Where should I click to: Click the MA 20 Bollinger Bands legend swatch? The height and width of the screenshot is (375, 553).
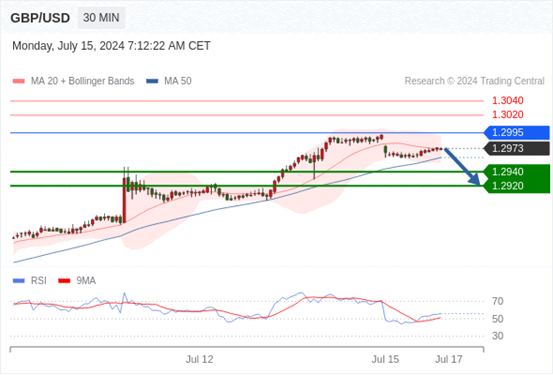19,81
